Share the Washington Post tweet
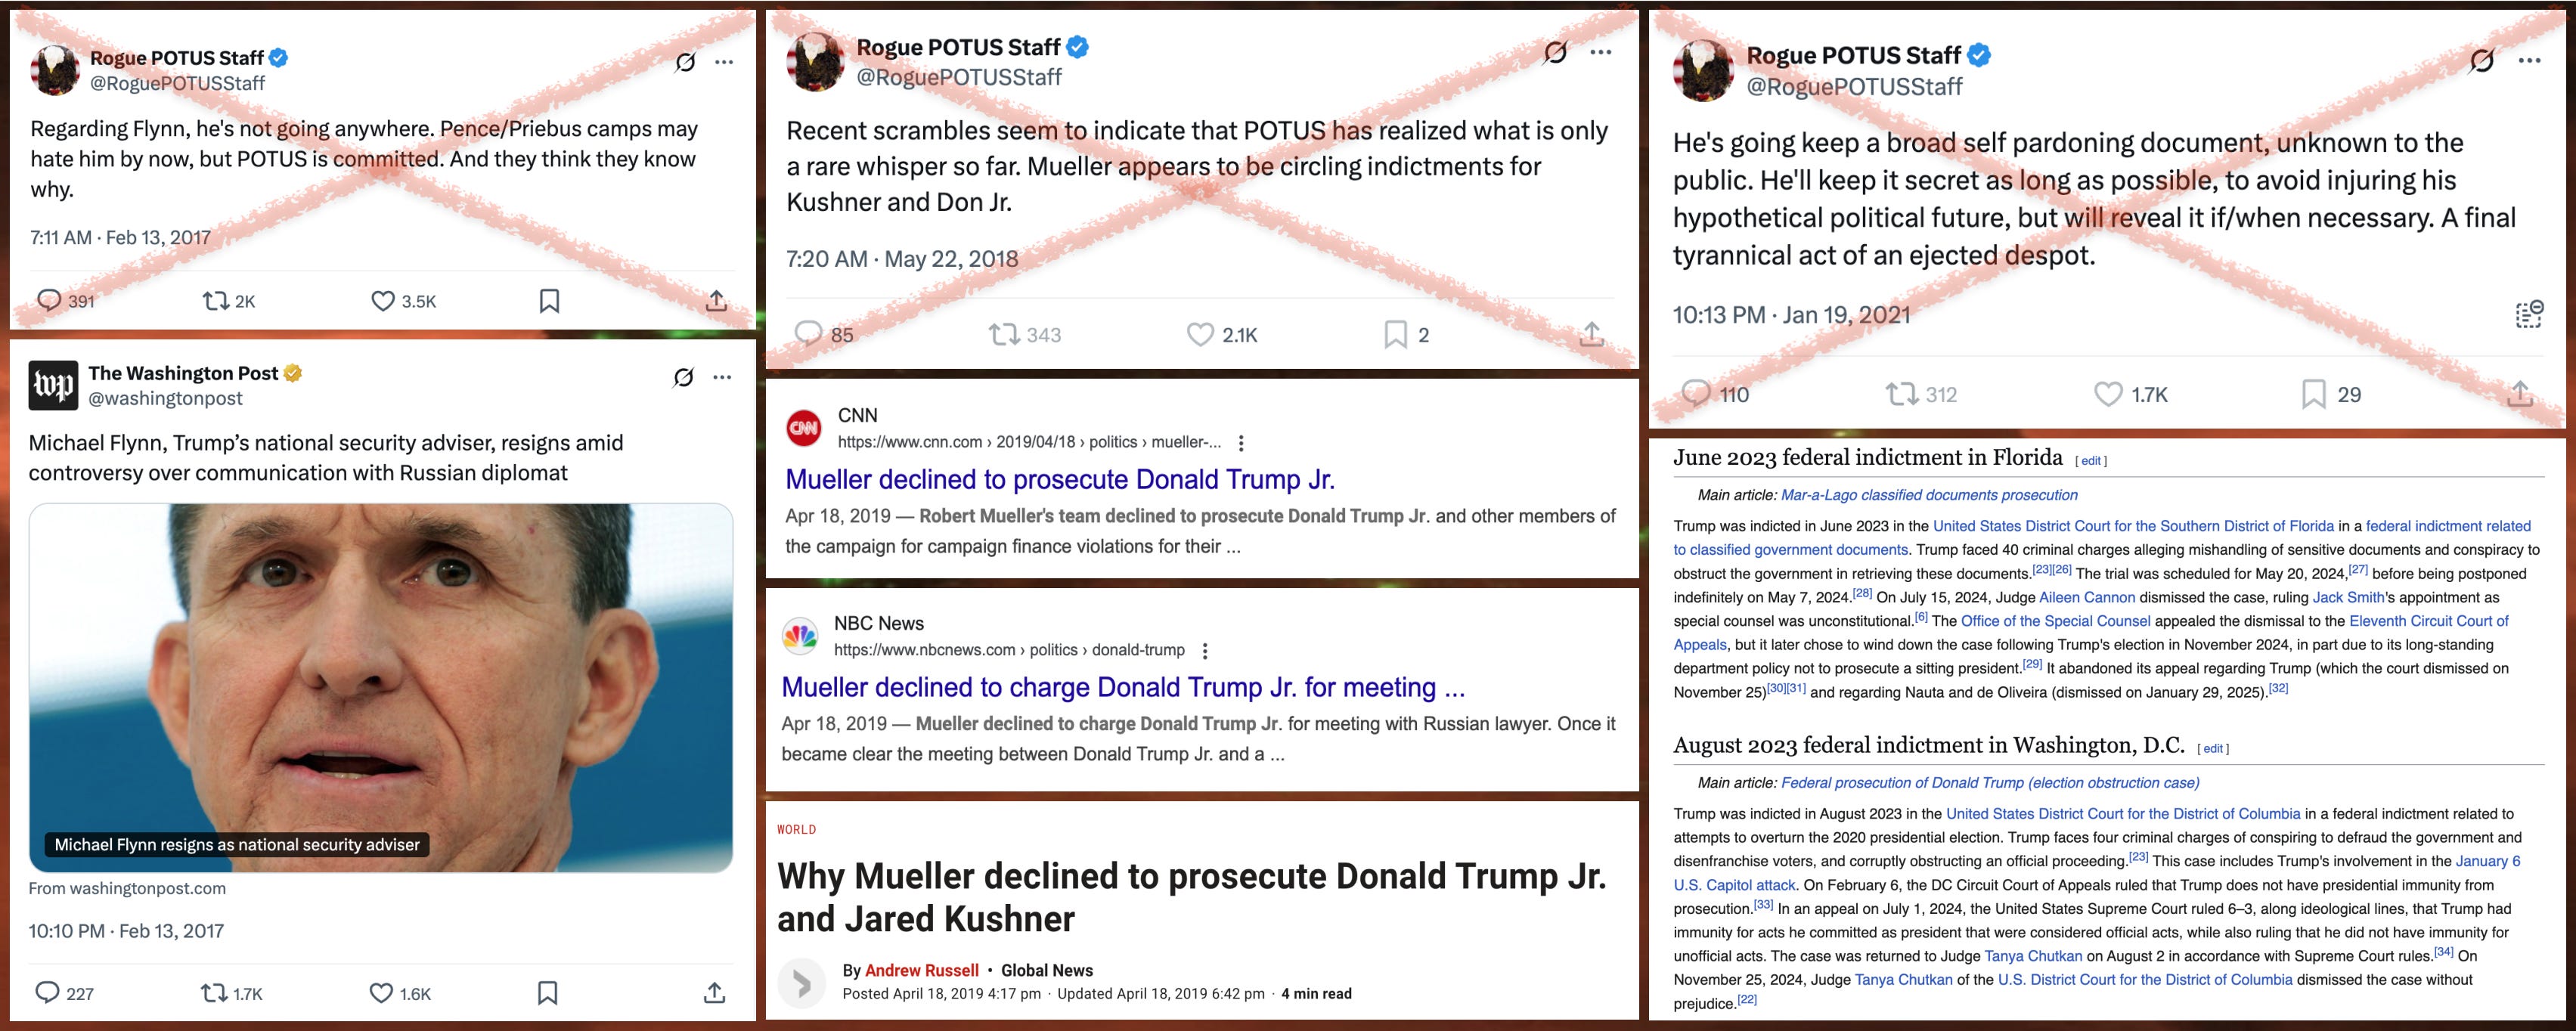This screenshot has width=2576, height=1031. point(714,993)
